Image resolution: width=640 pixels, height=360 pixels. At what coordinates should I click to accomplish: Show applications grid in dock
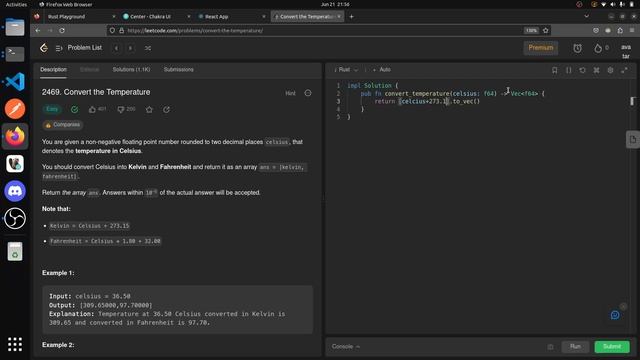point(15,344)
